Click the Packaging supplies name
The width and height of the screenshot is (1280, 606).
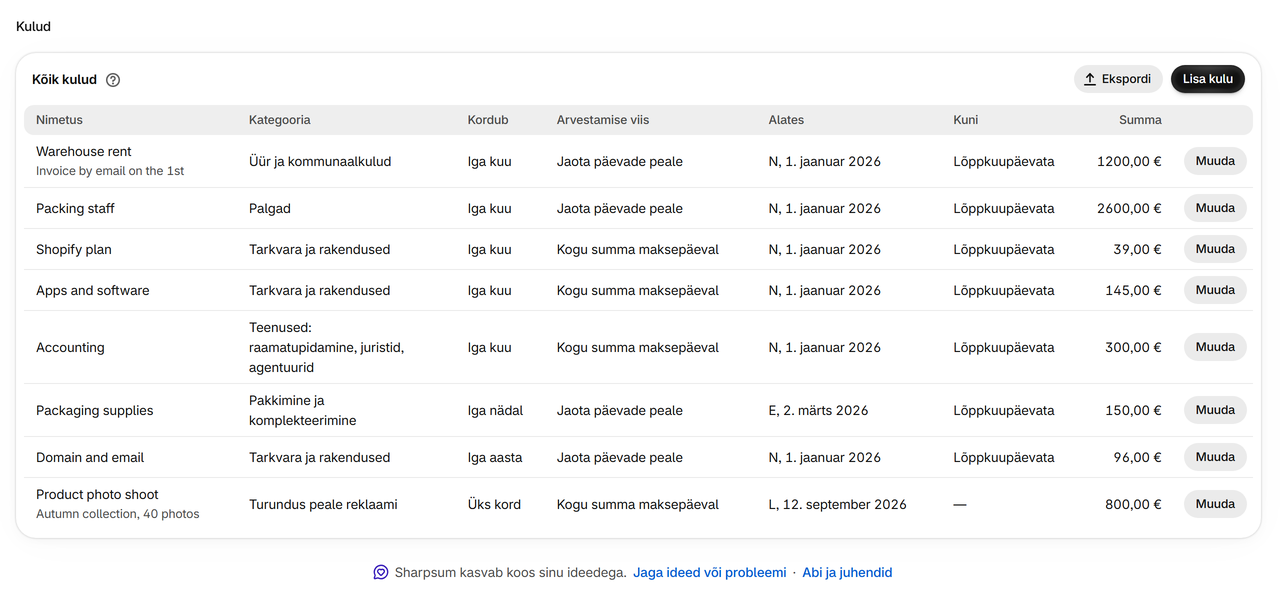coord(95,410)
